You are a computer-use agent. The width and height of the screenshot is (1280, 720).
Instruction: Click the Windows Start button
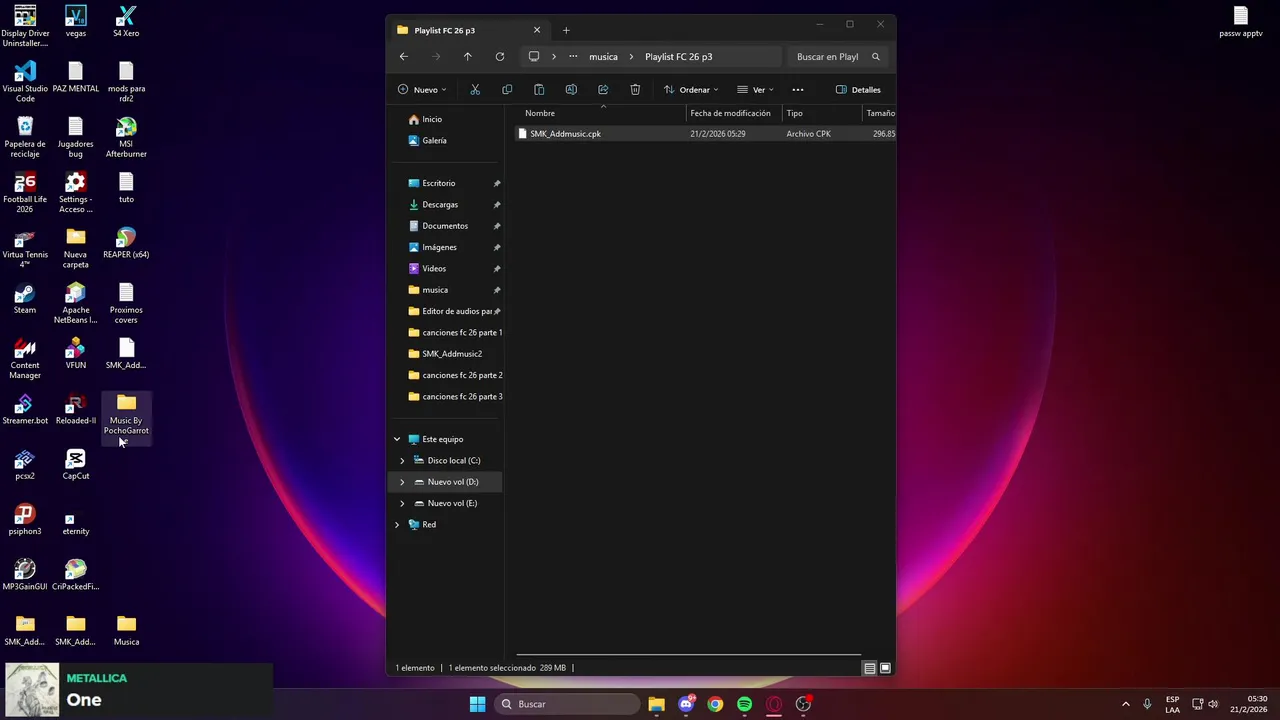click(477, 704)
